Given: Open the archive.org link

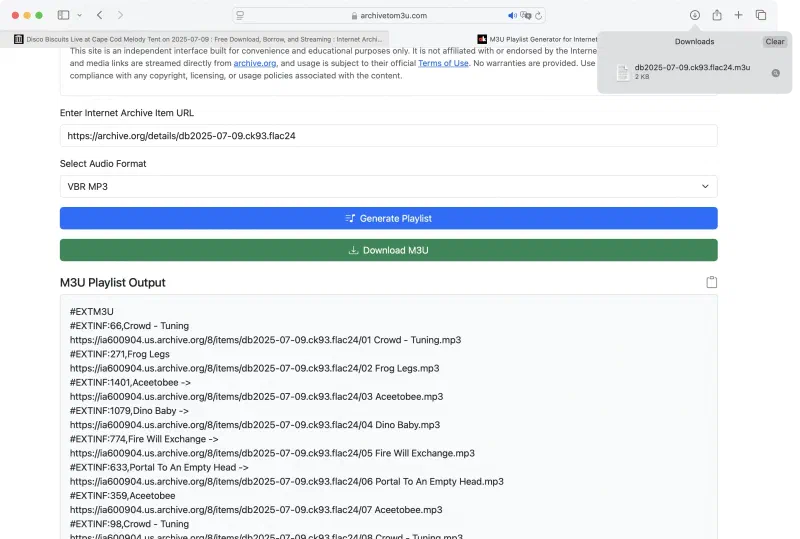Looking at the screenshot, I should [254, 63].
